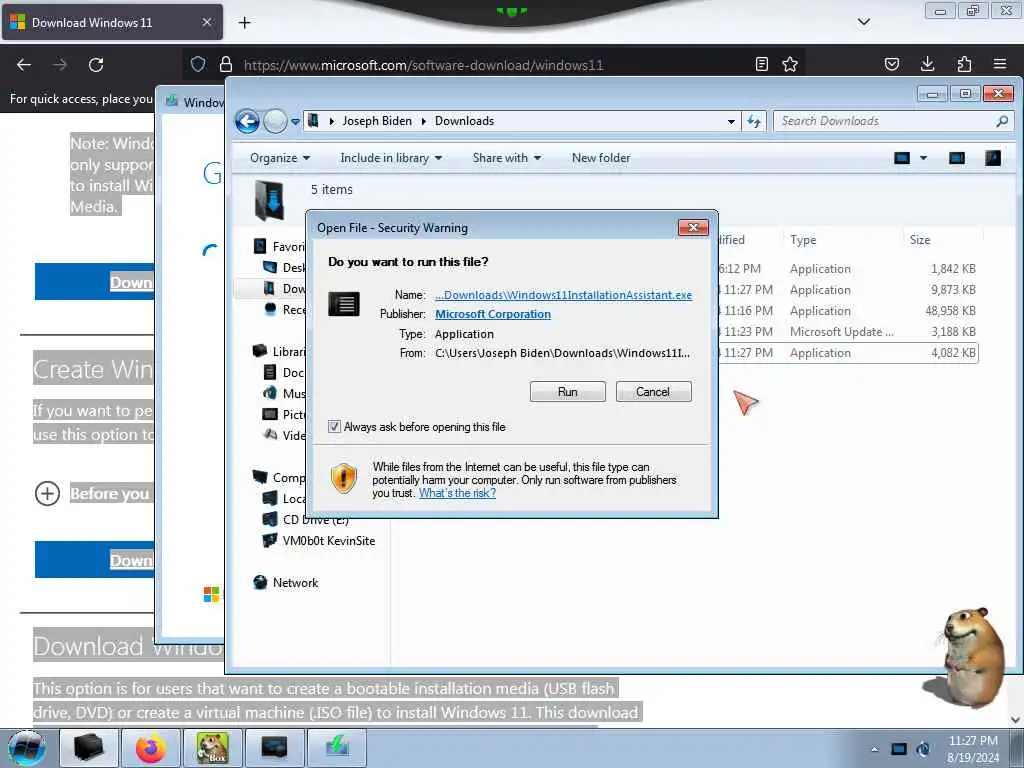Close the Download Windows 11 tab
Viewport: 1024px width, 768px height.
point(207,22)
